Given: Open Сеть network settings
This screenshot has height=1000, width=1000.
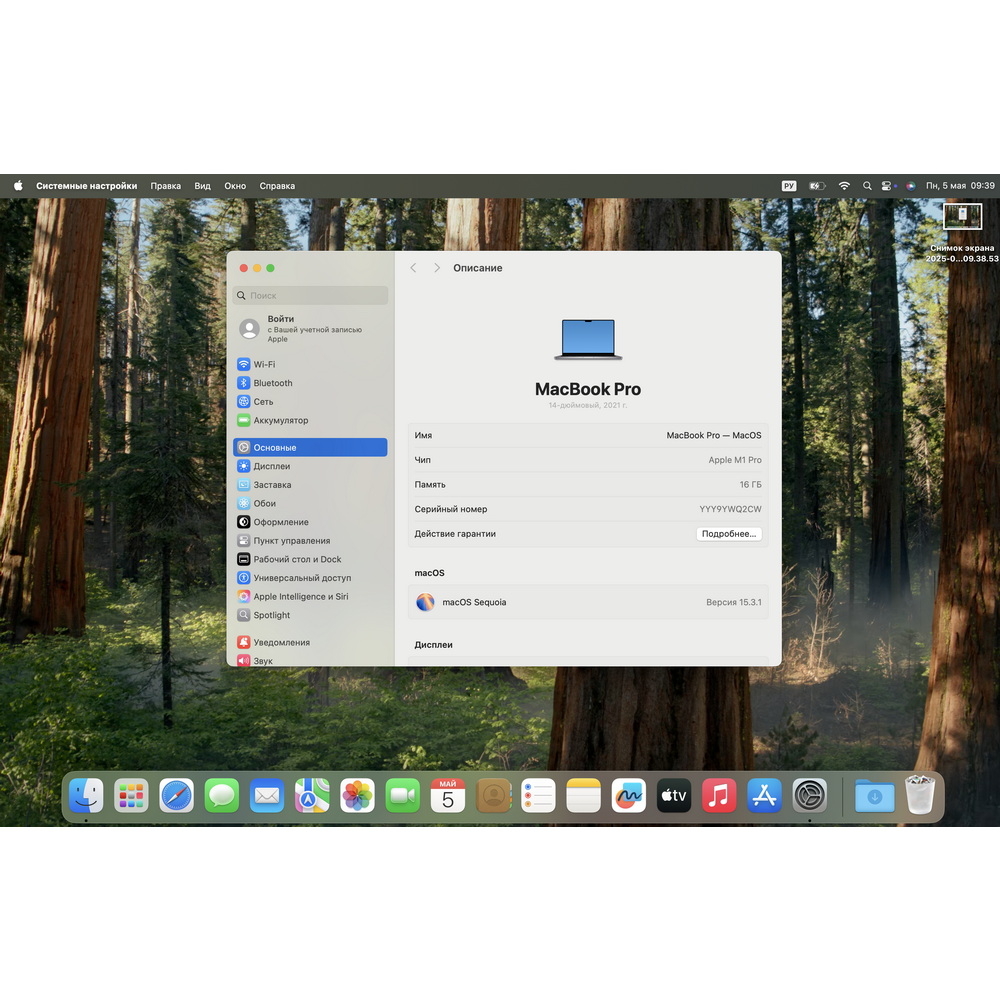Looking at the screenshot, I should click(x=311, y=401).
